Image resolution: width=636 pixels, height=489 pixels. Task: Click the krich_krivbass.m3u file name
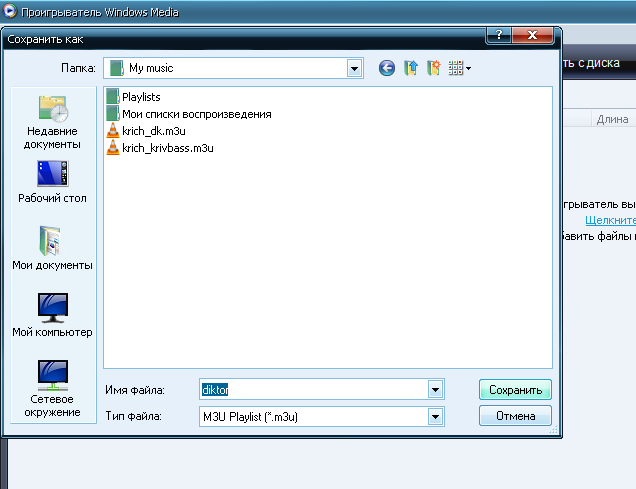click(168, 148)
